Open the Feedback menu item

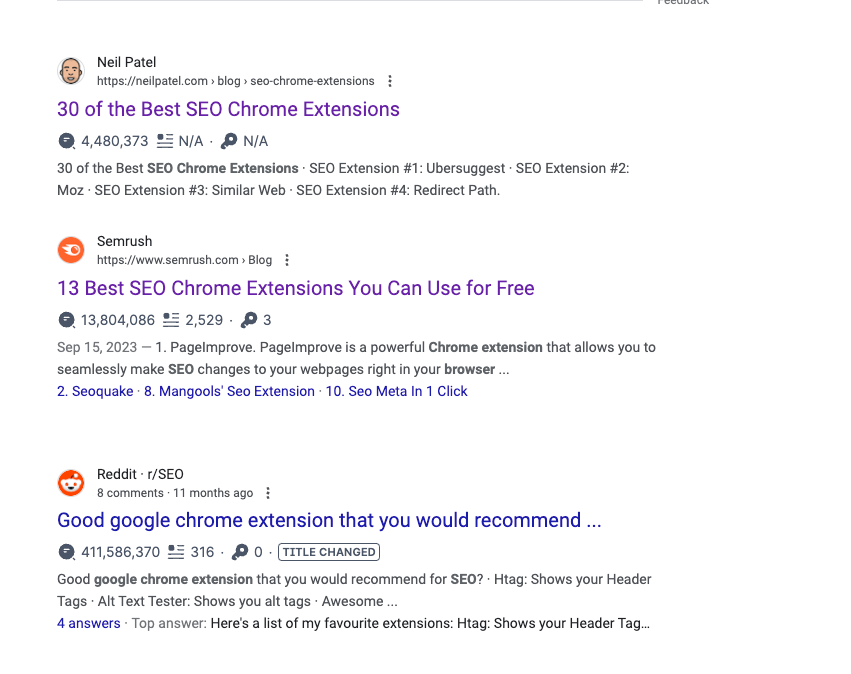[682, 3]
